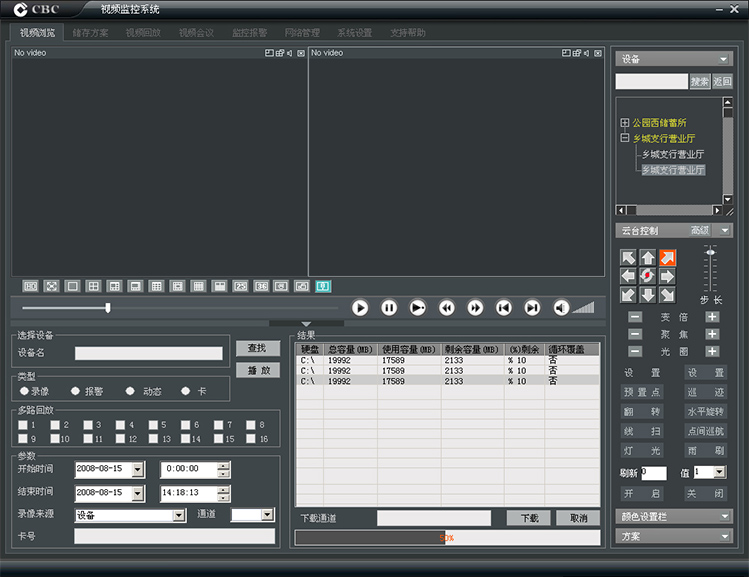Click the fast-forward playback button
The height and width of the screenshot is (577, 749).
point(475,308)
